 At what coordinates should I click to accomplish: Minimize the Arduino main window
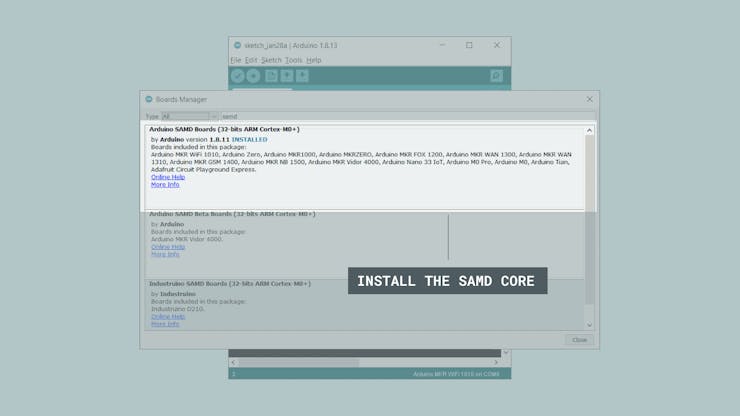point(442,45)
